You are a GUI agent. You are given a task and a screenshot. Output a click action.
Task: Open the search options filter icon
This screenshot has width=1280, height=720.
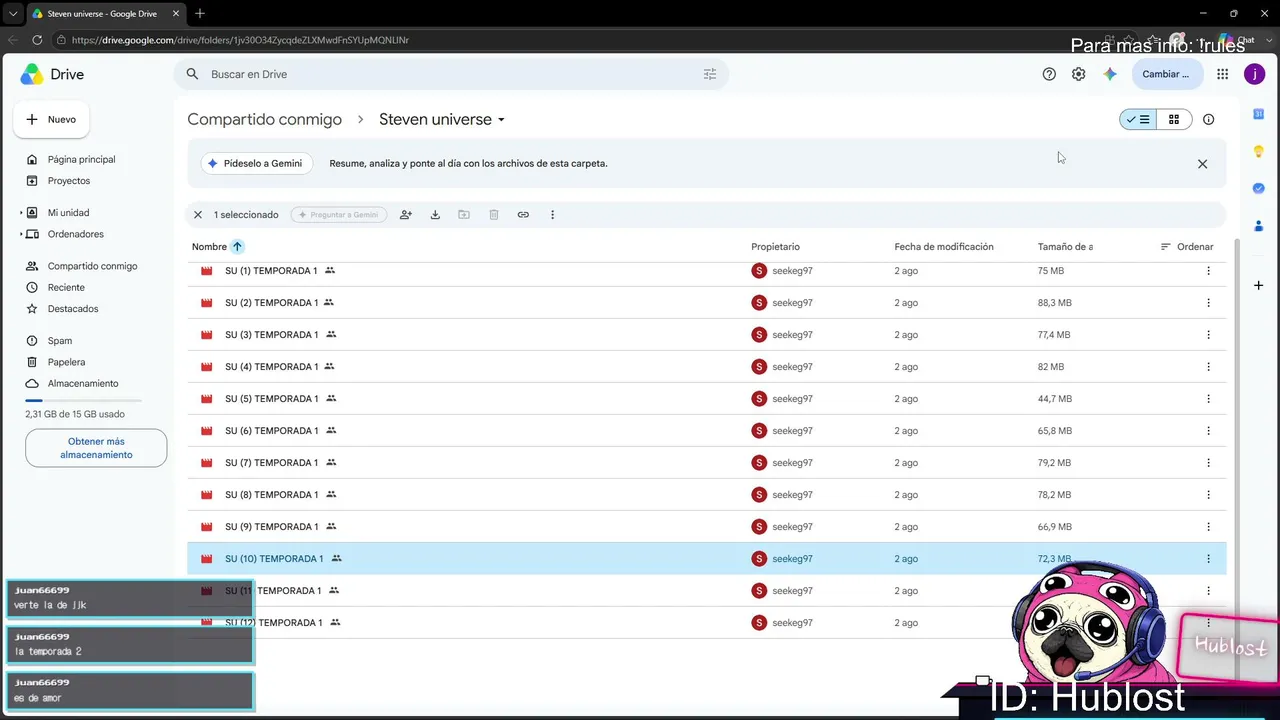pyautogui.click(x=710, y=74)
